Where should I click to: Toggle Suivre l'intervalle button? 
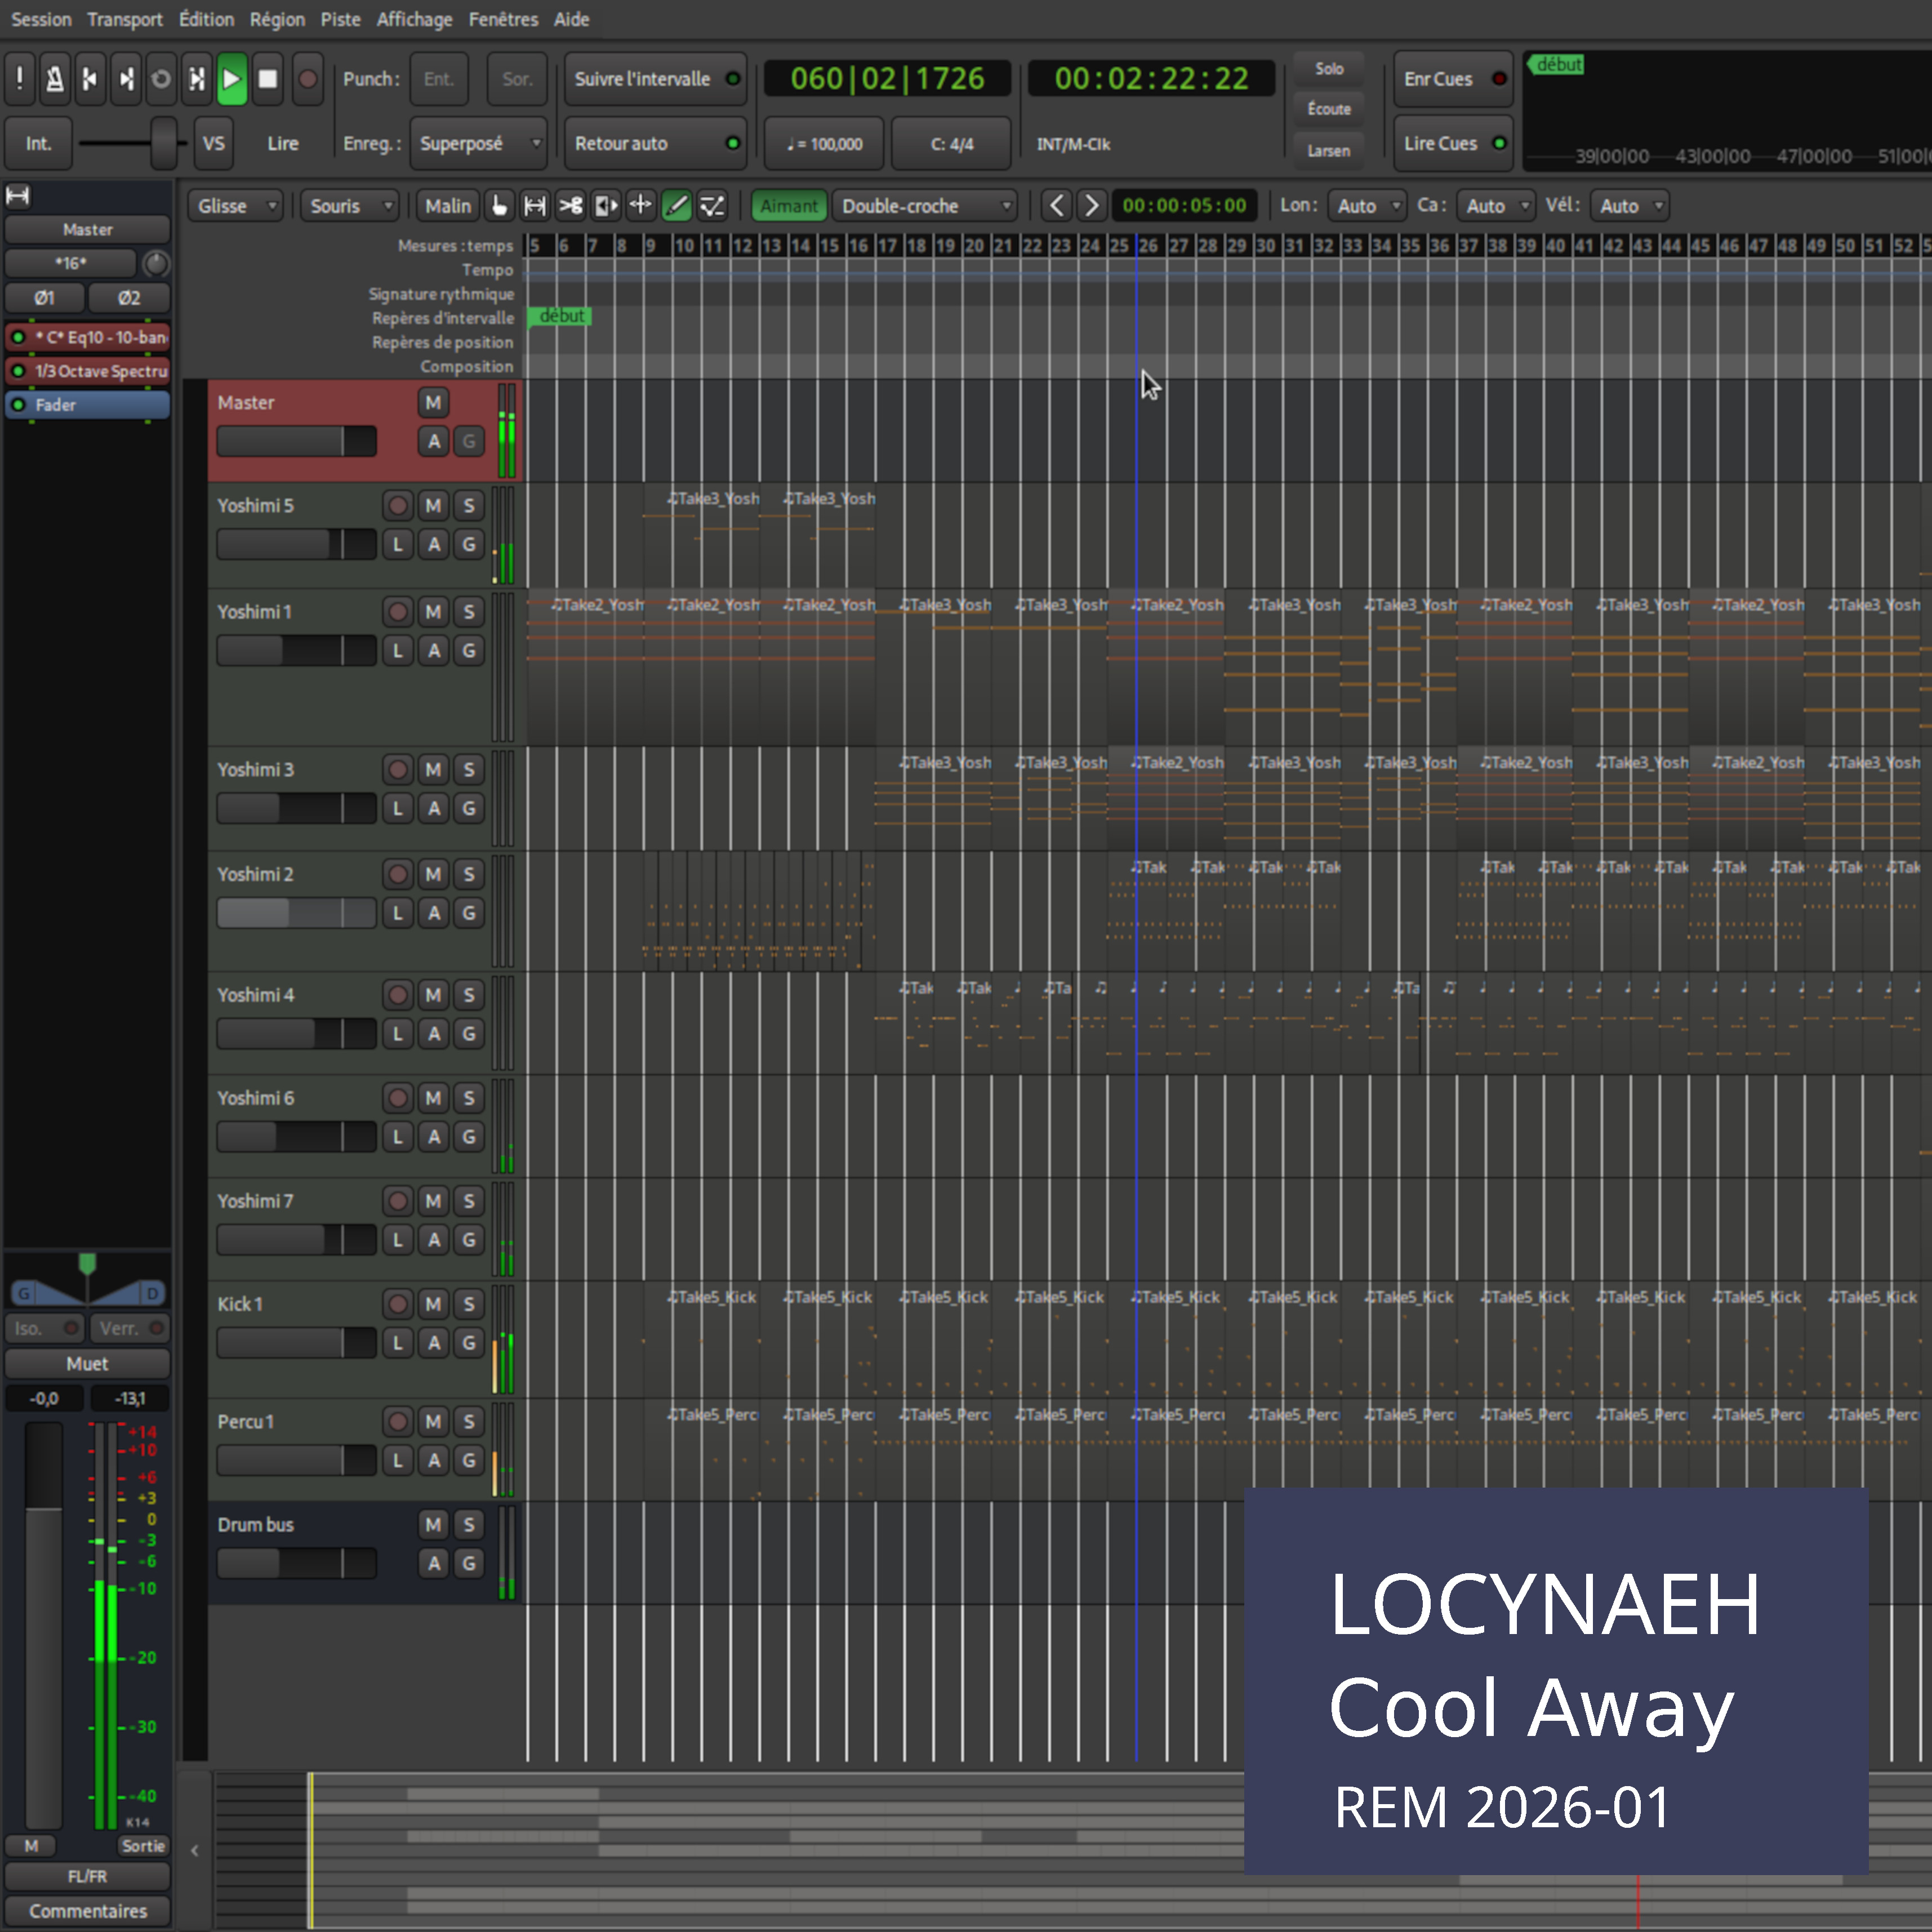tap(655, 79)
